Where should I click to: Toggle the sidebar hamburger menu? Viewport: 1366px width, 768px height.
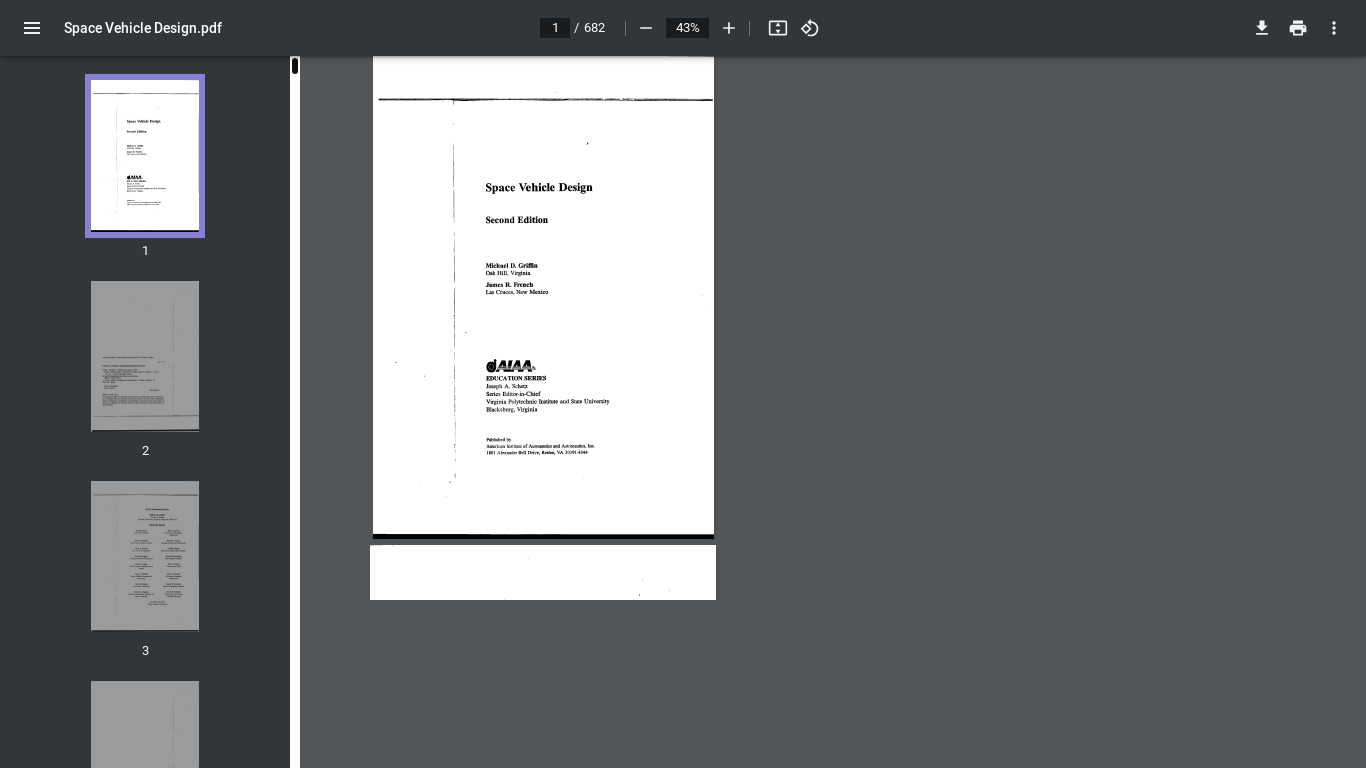(32, 28)
